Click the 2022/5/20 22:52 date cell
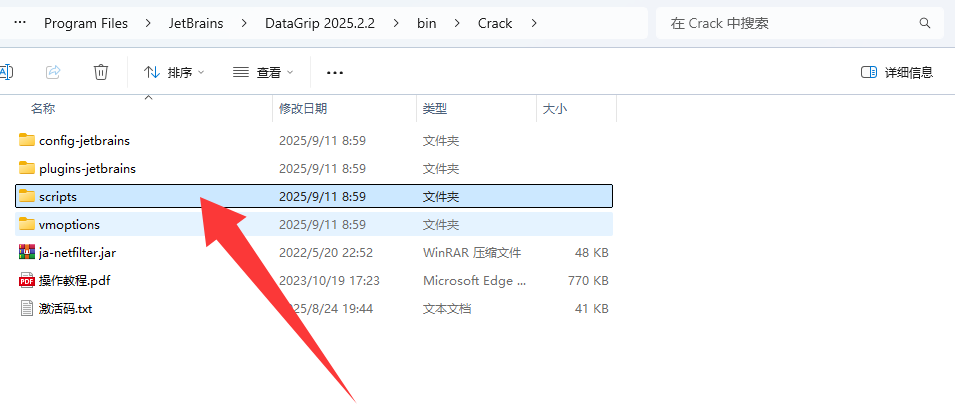 point(325,252)
